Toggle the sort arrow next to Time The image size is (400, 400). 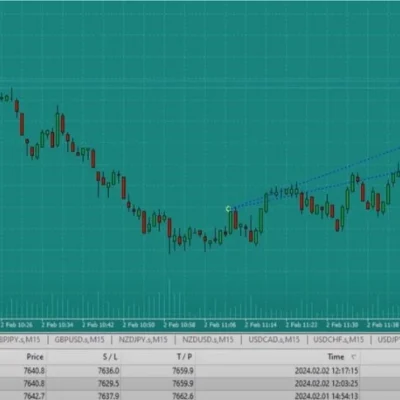tap(353, 357)
